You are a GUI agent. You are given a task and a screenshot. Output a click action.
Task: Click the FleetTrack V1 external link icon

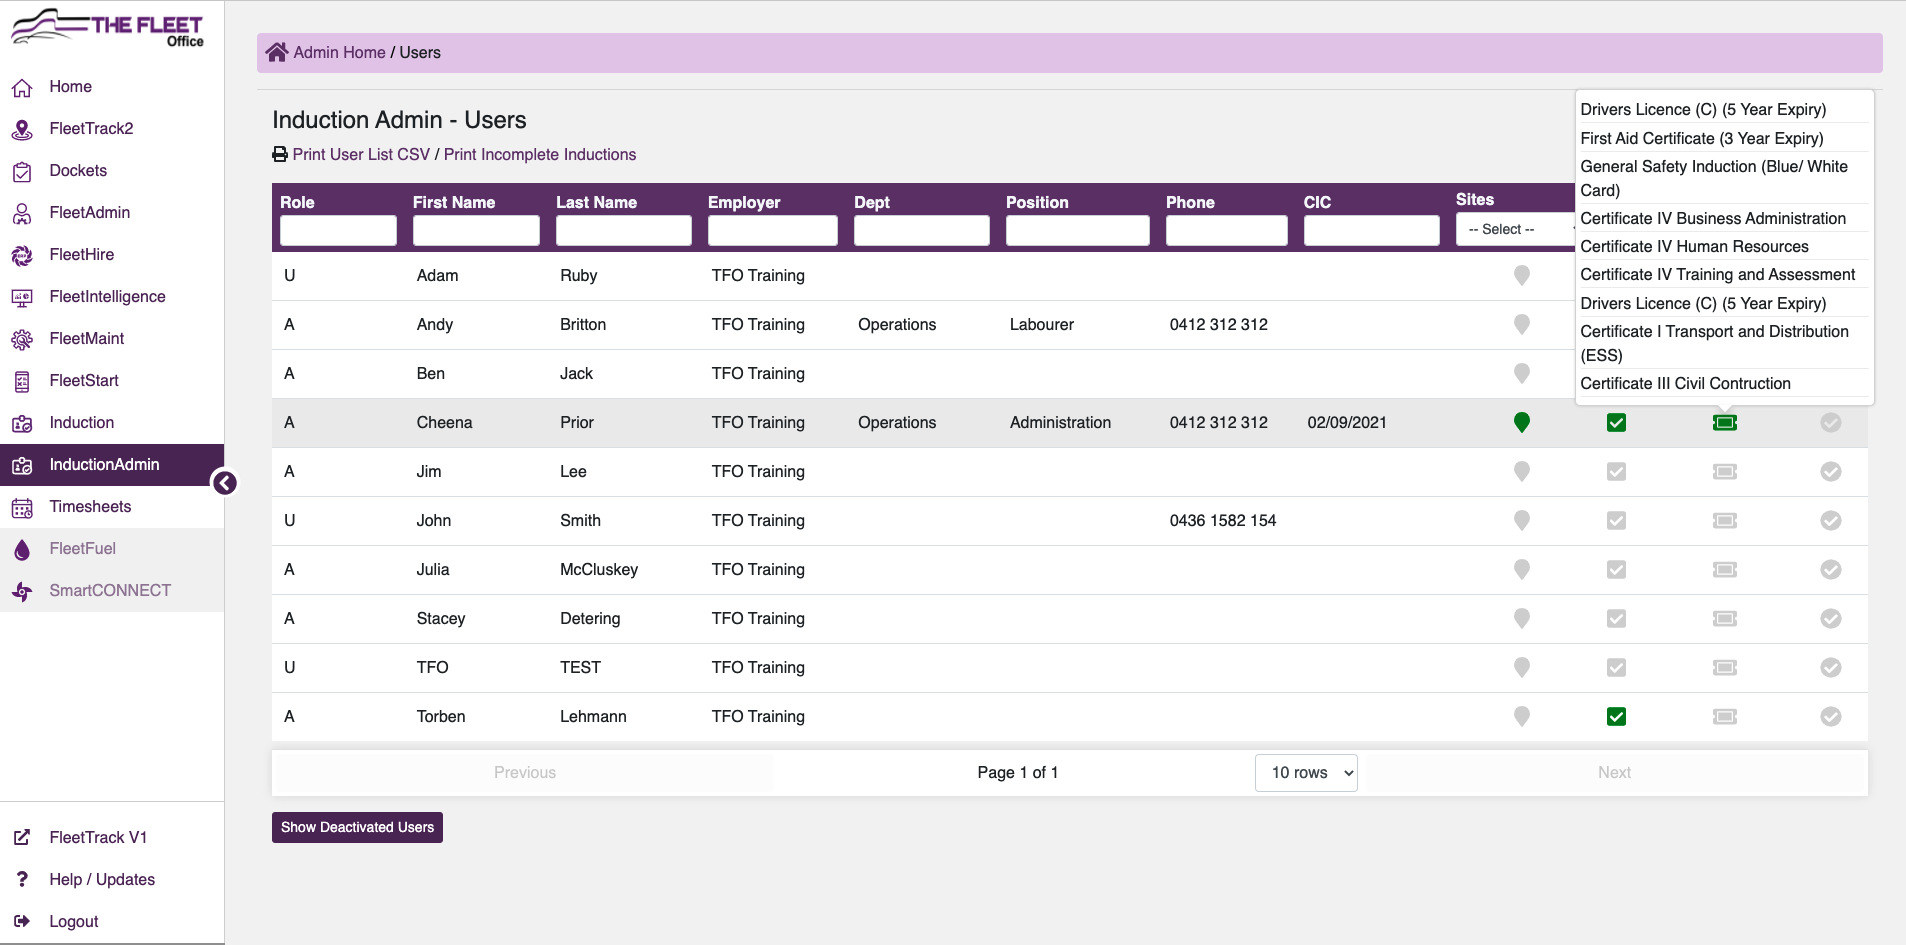pos(22,837)
